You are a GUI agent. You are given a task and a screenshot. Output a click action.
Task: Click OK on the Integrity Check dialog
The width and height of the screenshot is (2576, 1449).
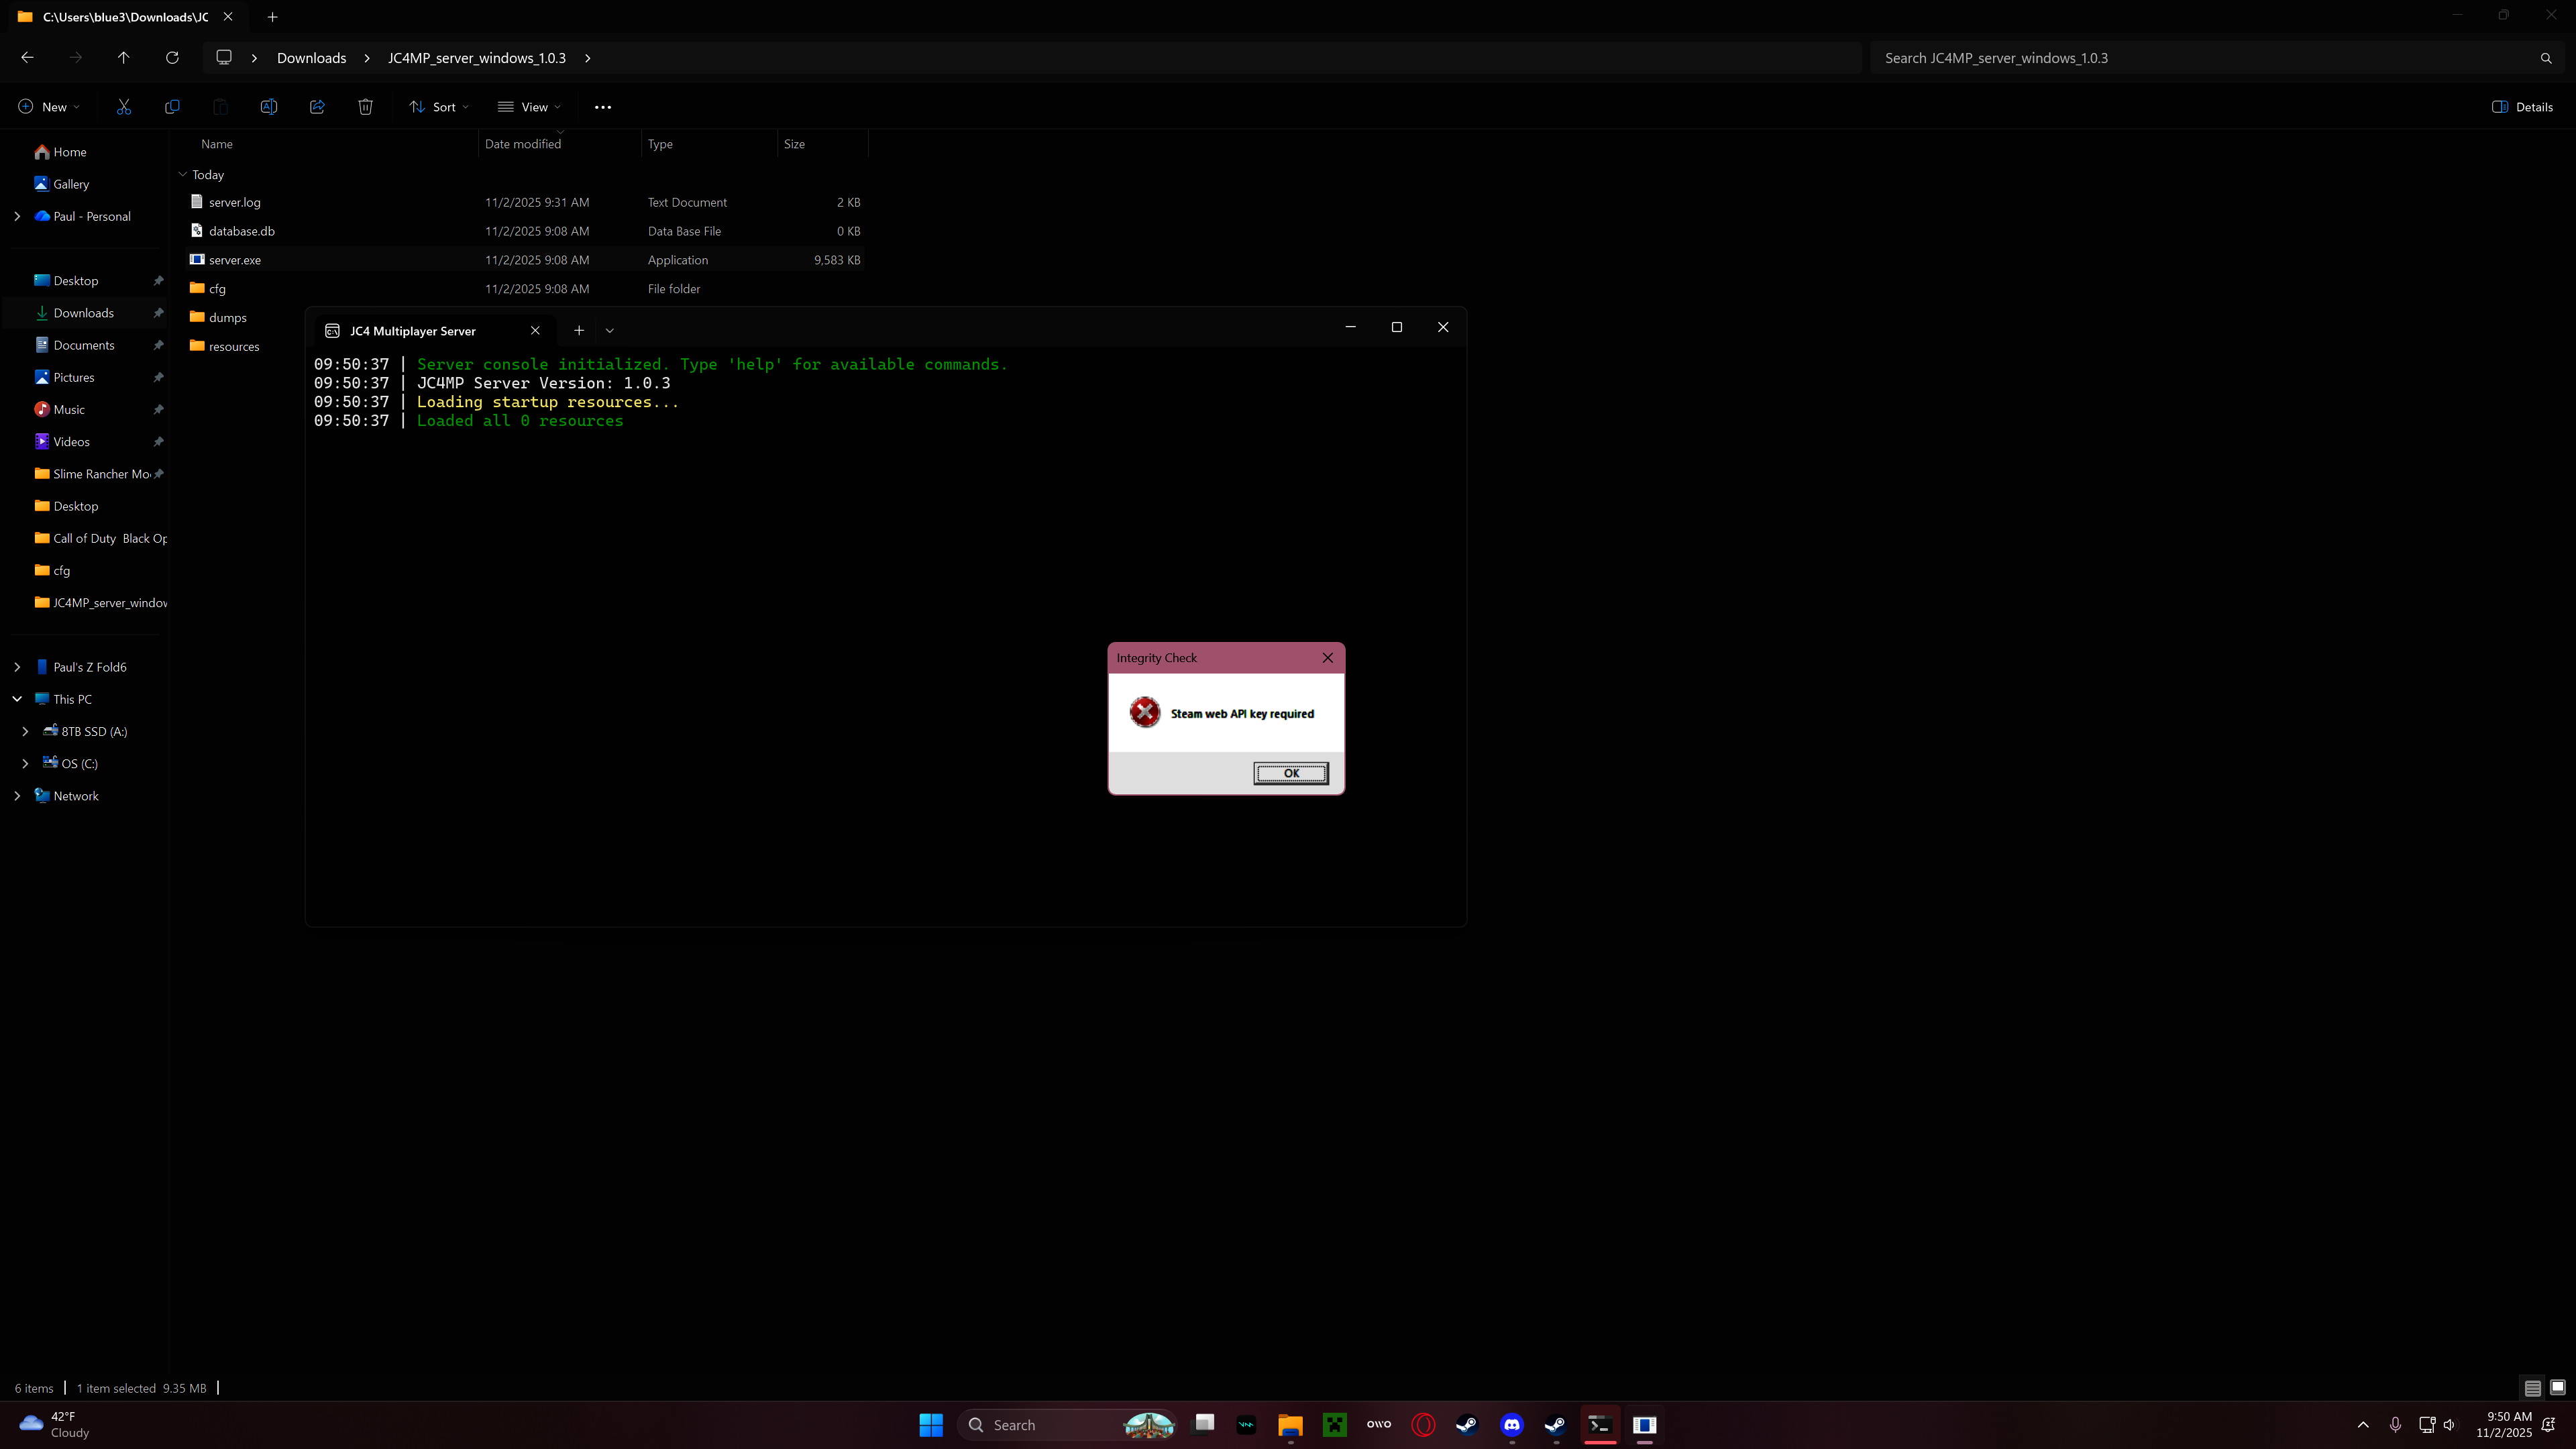click(x=1290, y=773)
